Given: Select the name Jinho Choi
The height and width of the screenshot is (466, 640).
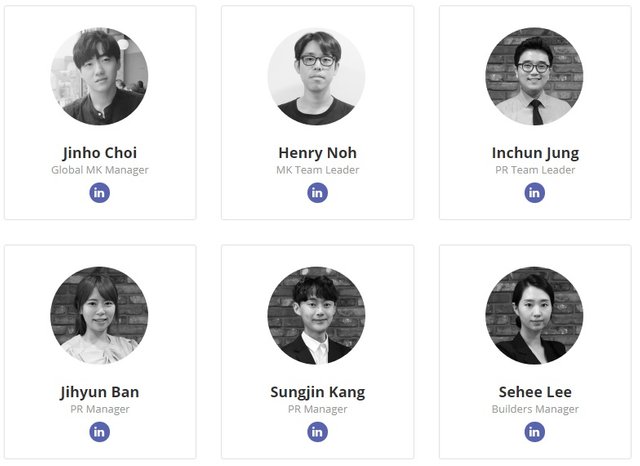Looking at the screenshot, I should (x=100, y=153).
